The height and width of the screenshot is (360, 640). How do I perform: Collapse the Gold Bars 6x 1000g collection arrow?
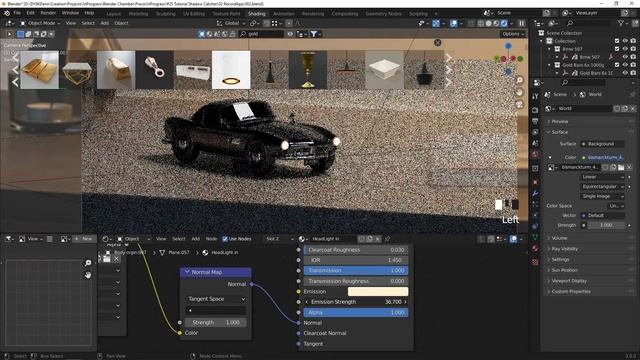549,65
